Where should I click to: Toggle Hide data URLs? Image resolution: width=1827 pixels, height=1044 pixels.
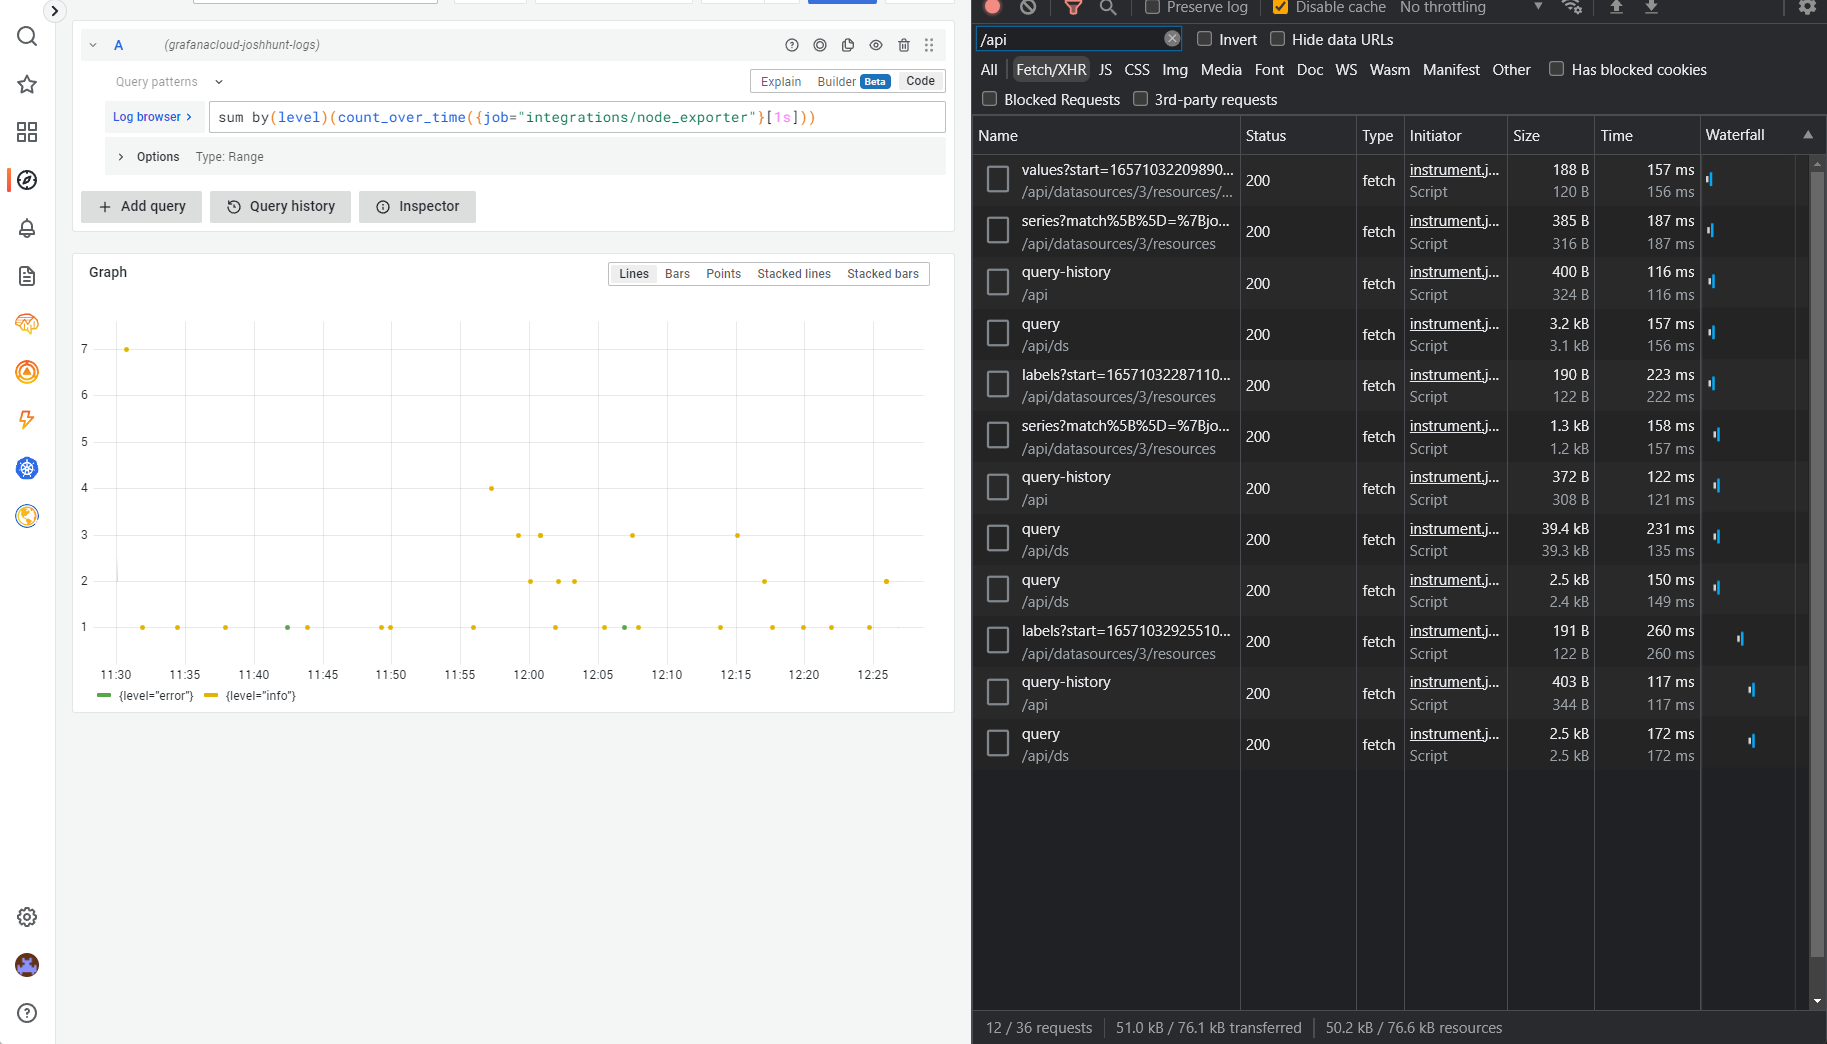[x=1277, y=39]
